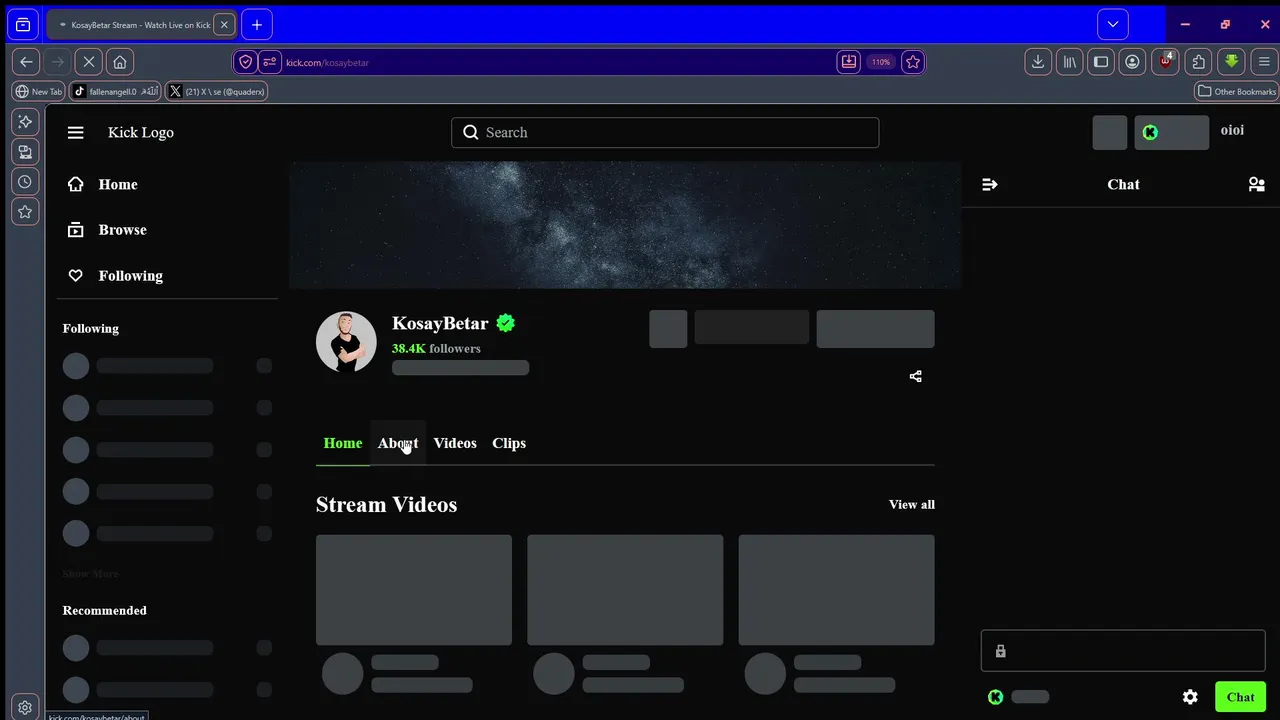The image size is (1280, 720).
Task: Switch to the About tab
Action: [398, 443]
